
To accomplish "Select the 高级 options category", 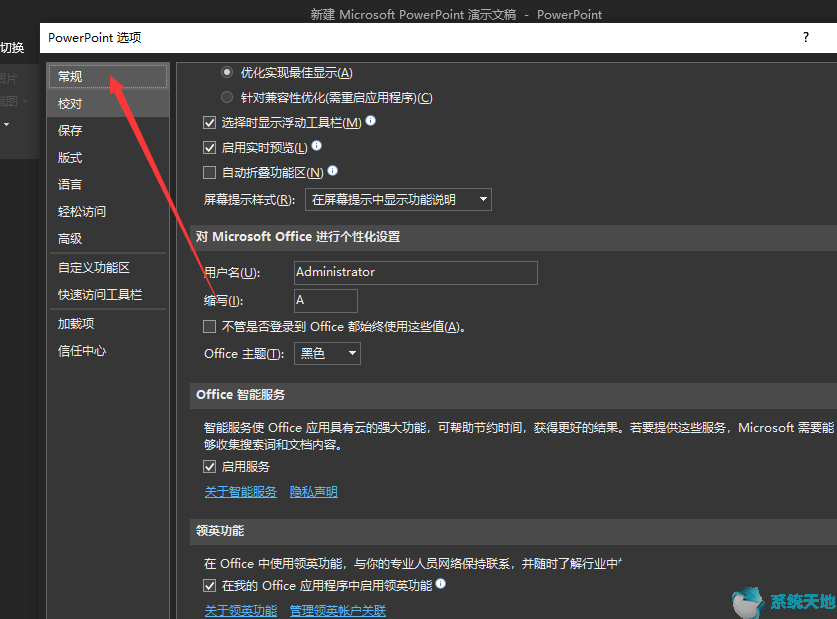I will (108, 239).
